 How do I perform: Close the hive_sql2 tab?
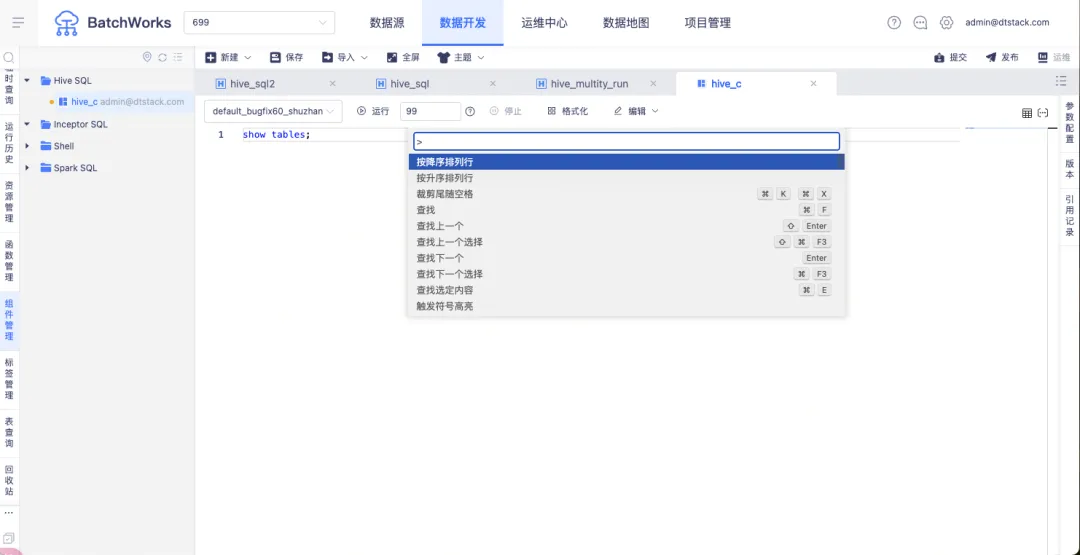[332, 83]
